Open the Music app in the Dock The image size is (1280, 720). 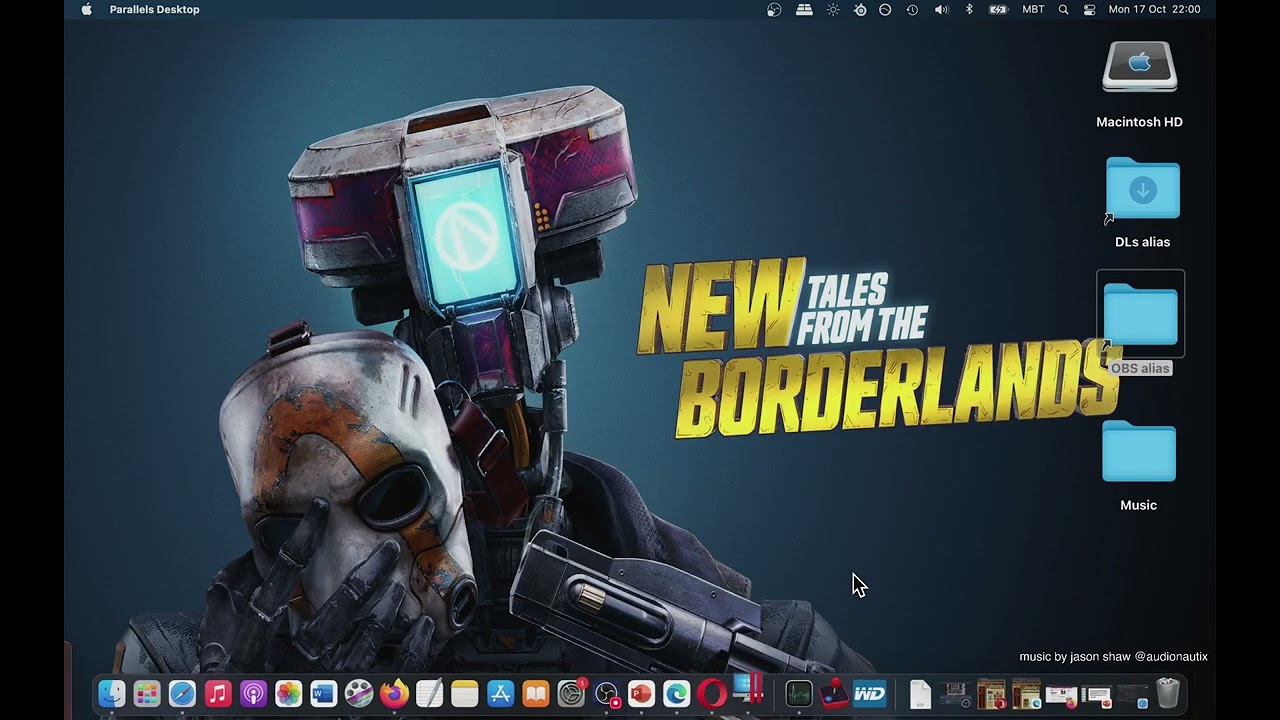(218, 693)
